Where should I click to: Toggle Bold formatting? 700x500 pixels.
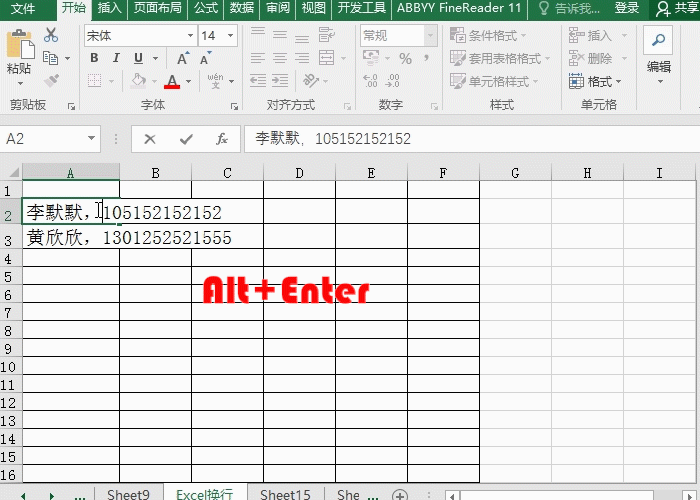click(94, 58)
